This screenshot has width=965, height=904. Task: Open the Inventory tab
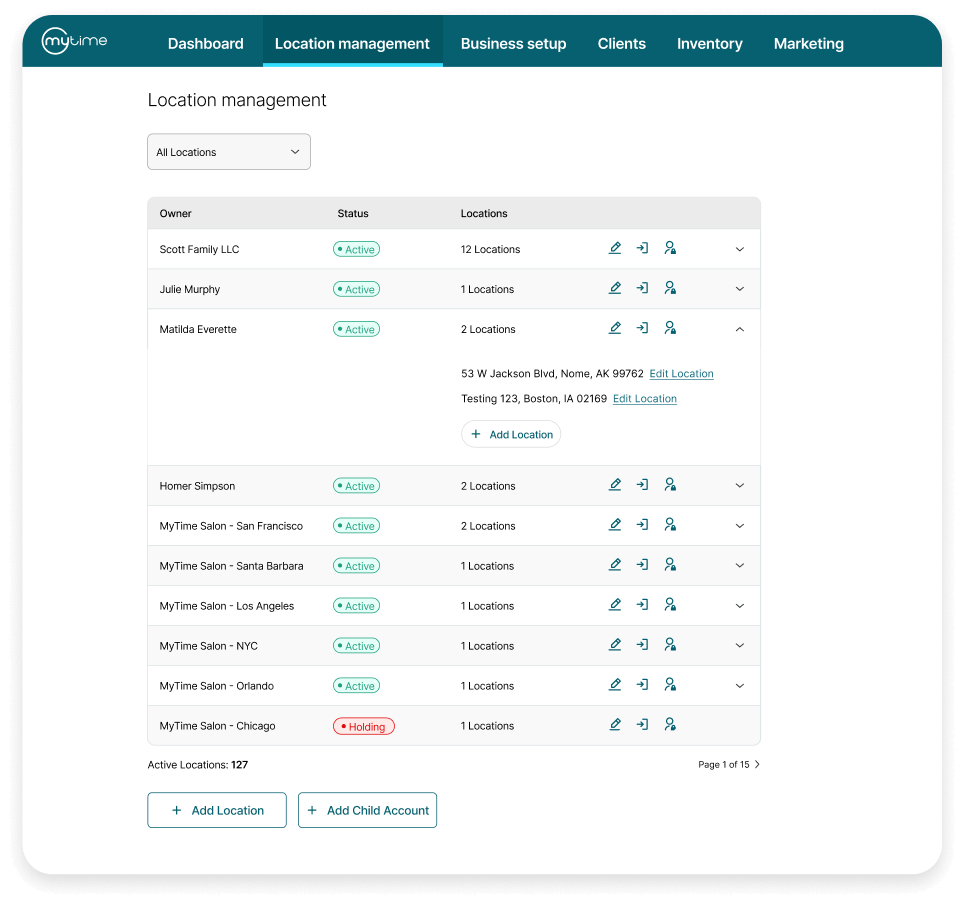click(x=710, y=44)
